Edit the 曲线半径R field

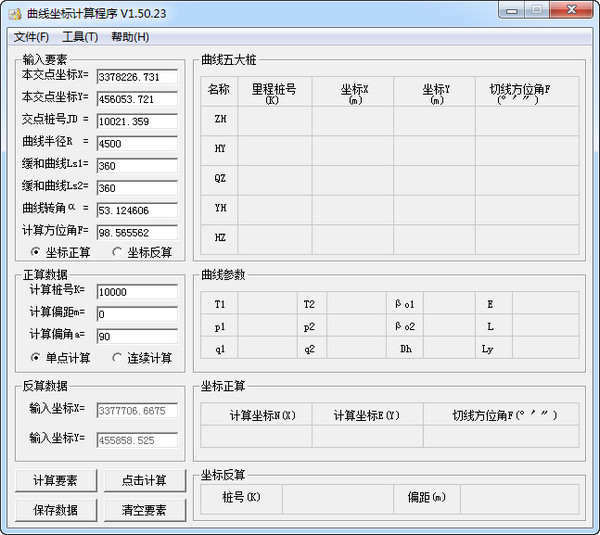(x=136, y=143)
